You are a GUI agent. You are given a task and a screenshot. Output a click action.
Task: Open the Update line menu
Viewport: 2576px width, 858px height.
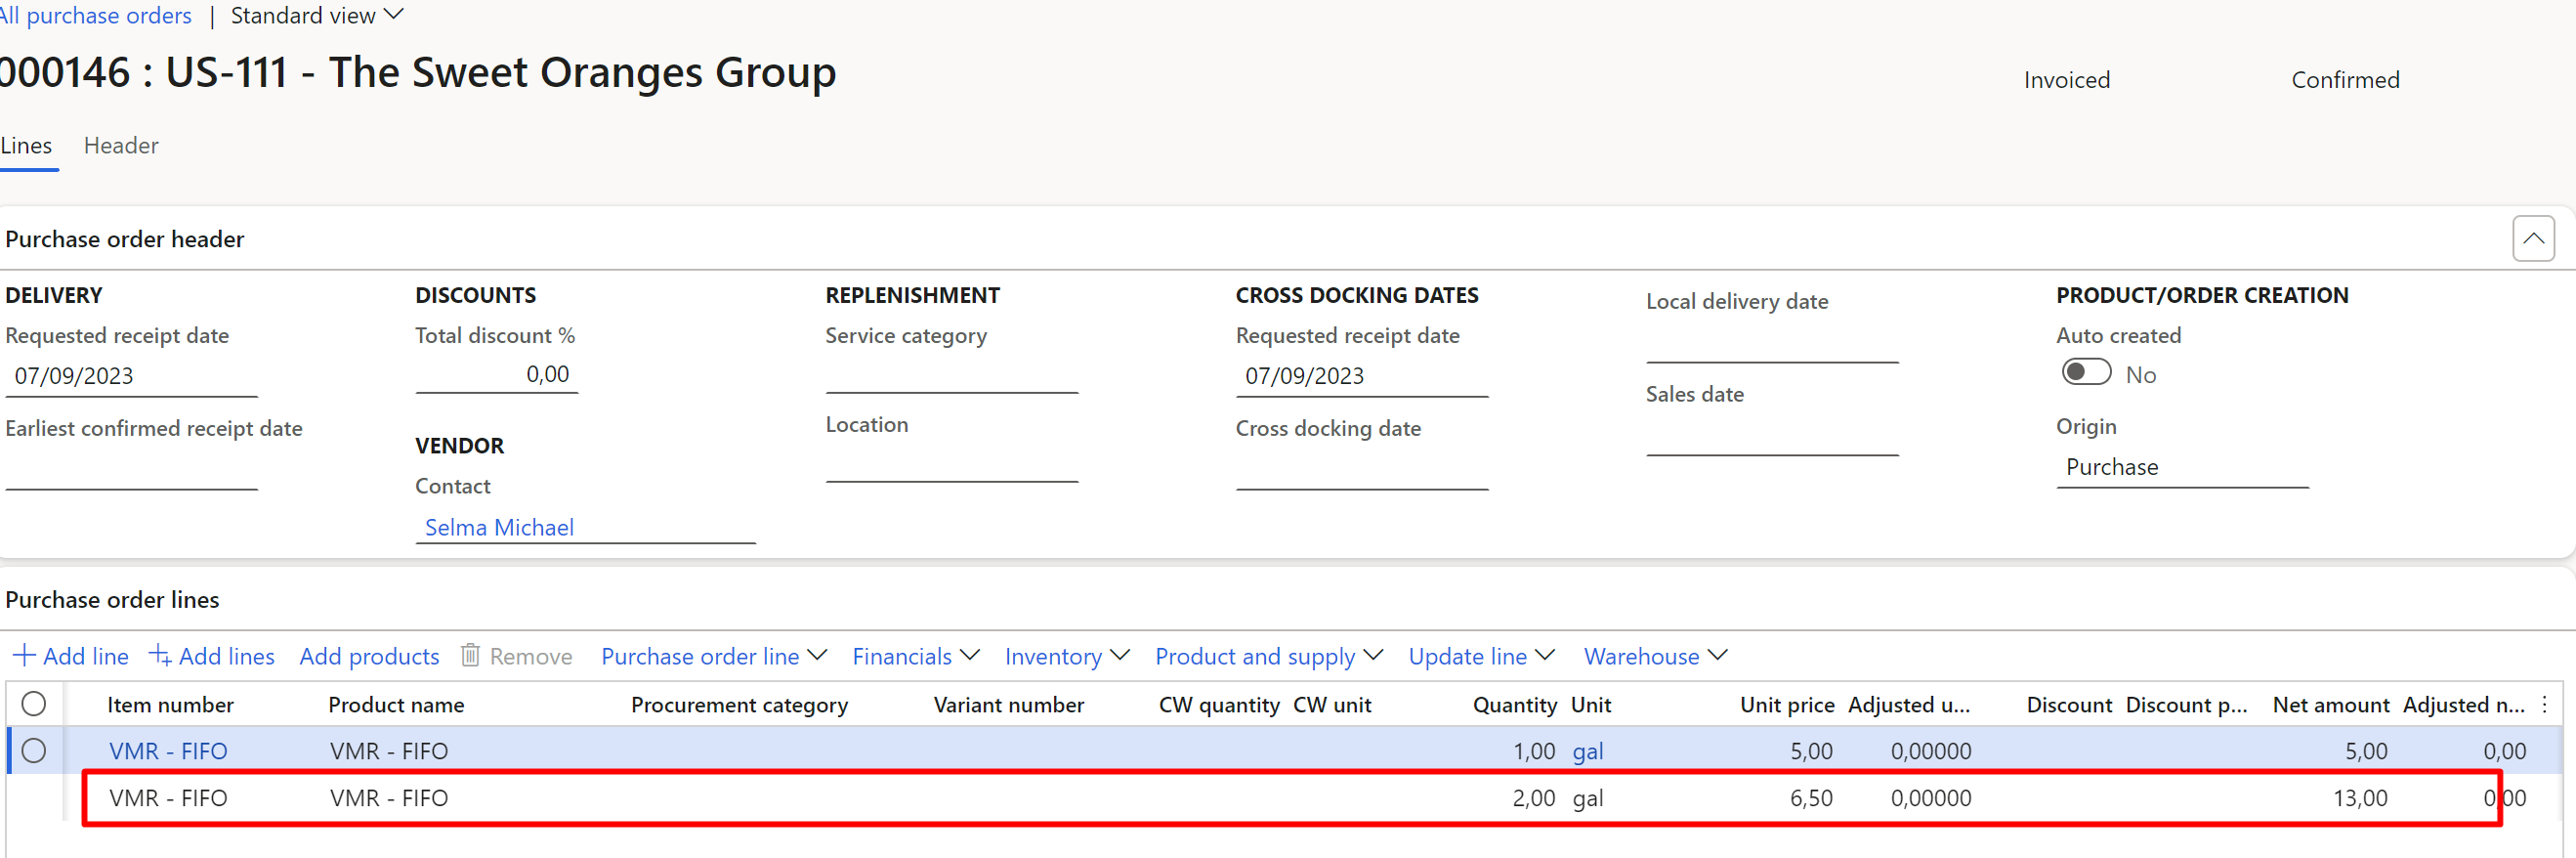tap(1482, 656)
